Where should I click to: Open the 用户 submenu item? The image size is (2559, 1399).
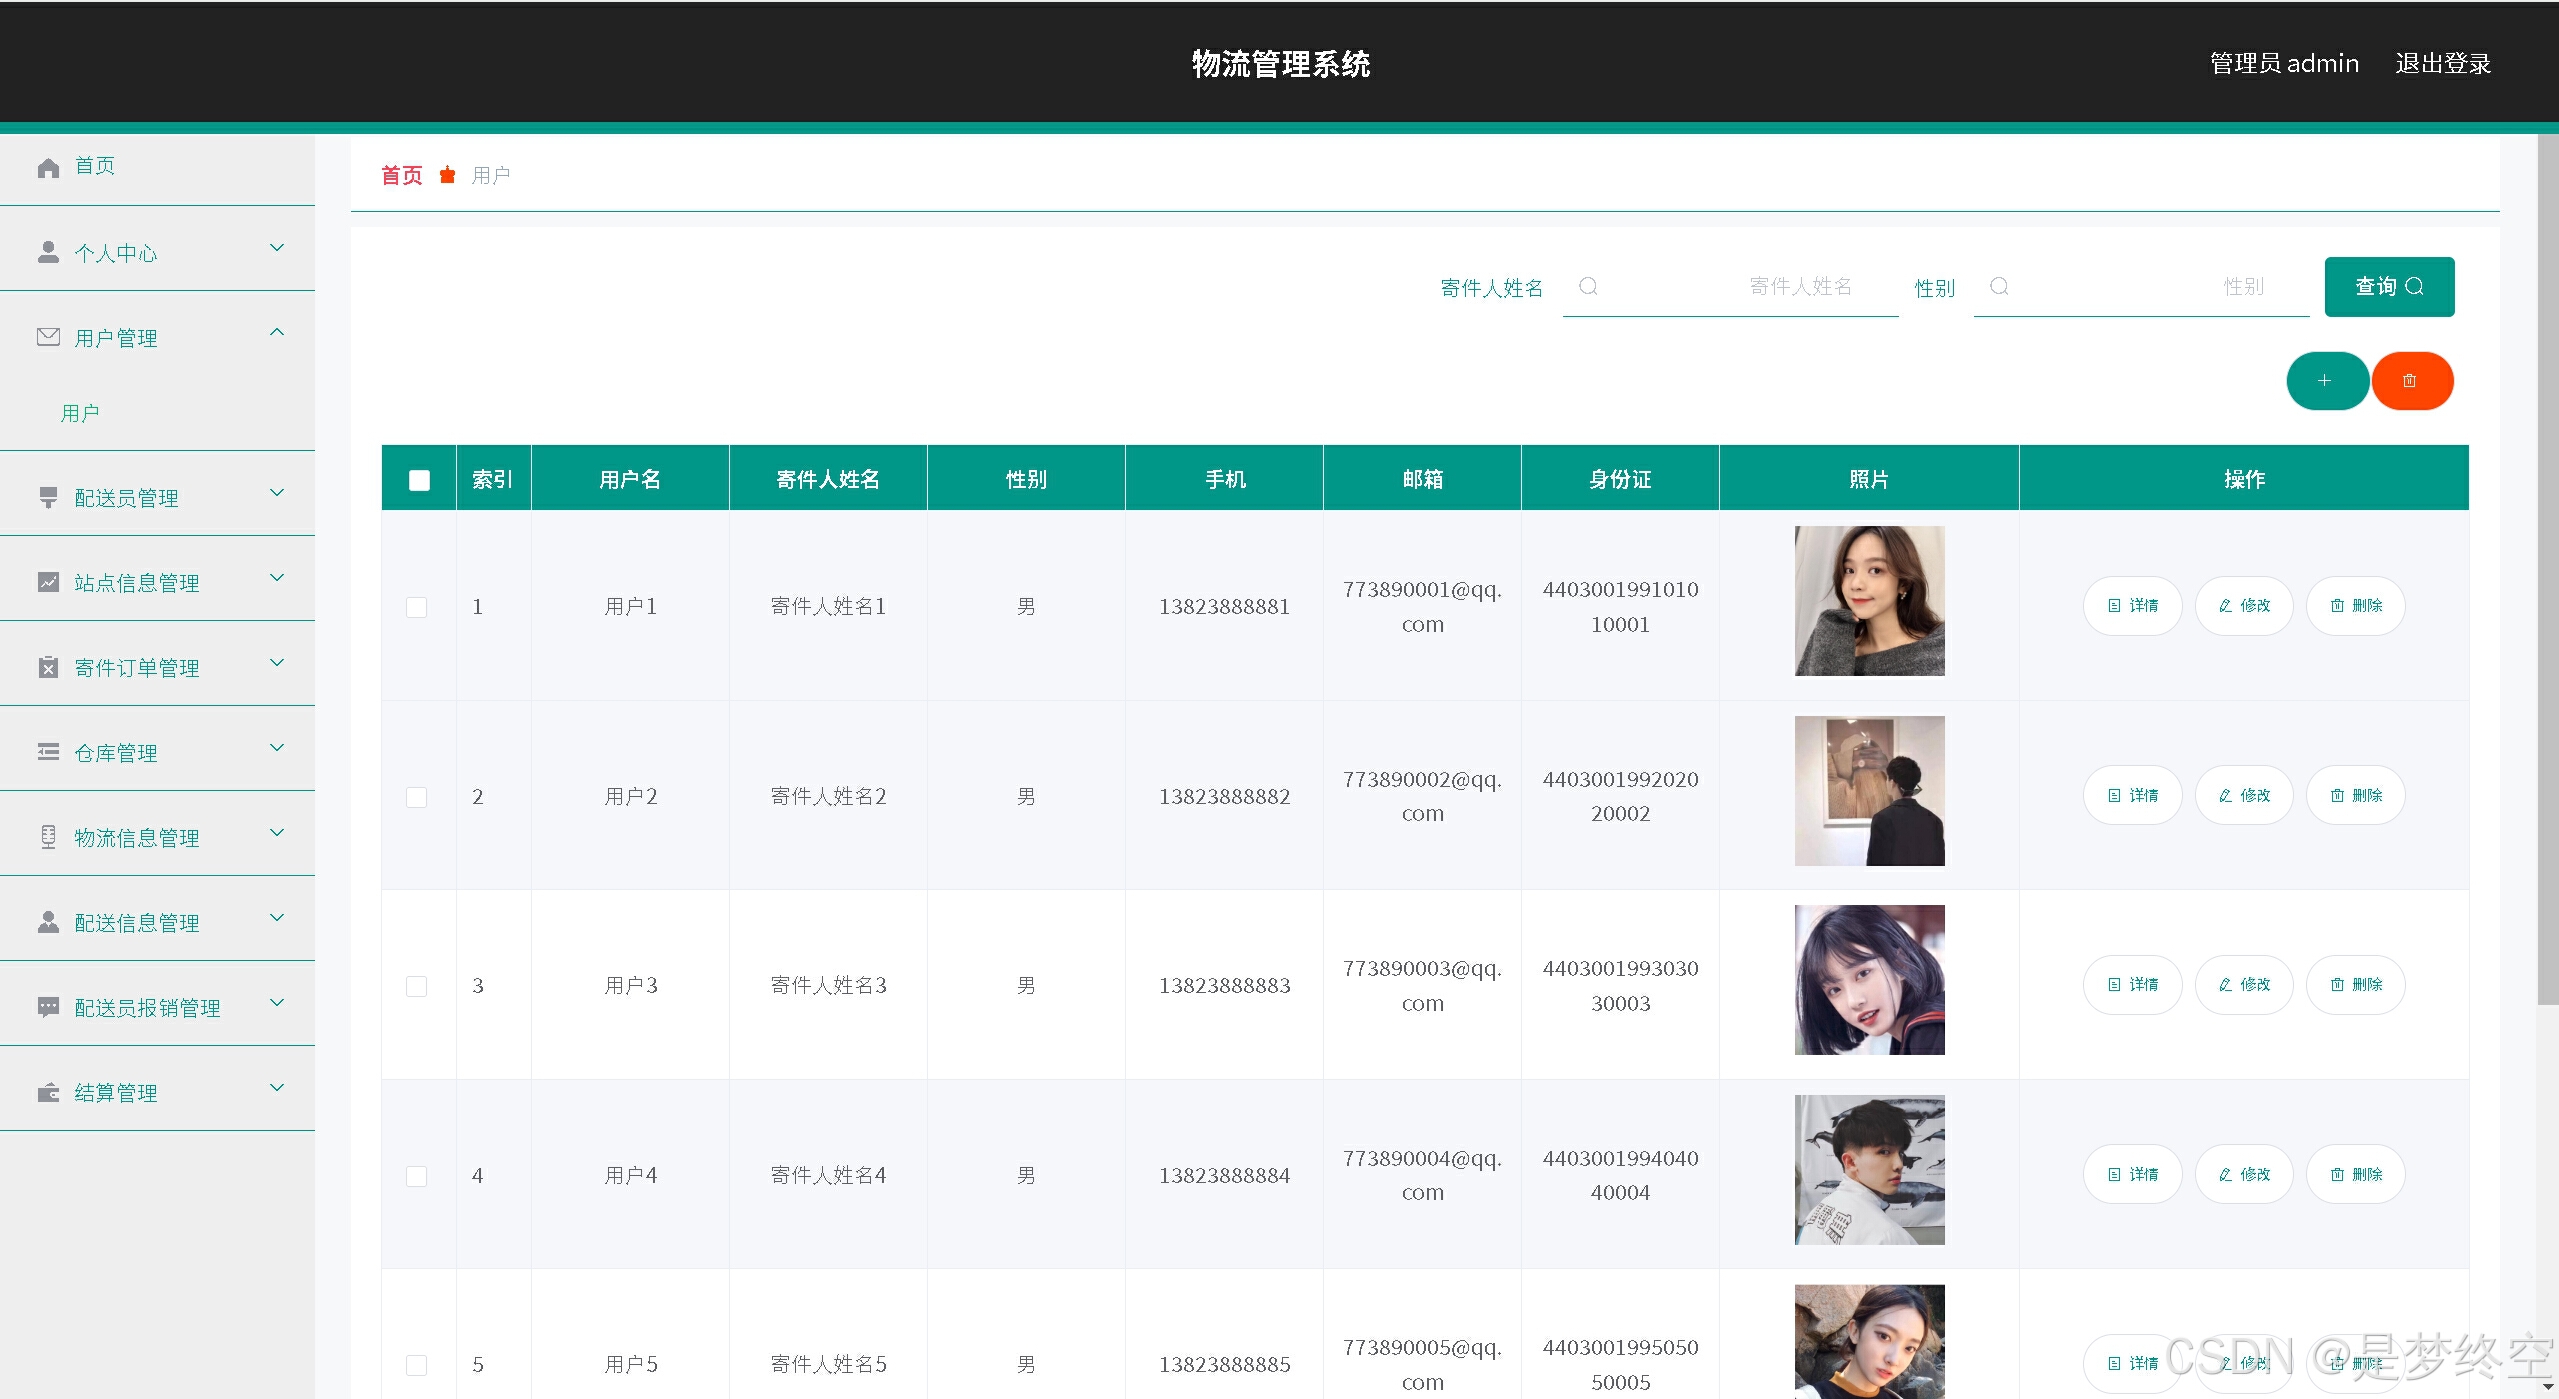pyautogui.click(x=80, y=413)
